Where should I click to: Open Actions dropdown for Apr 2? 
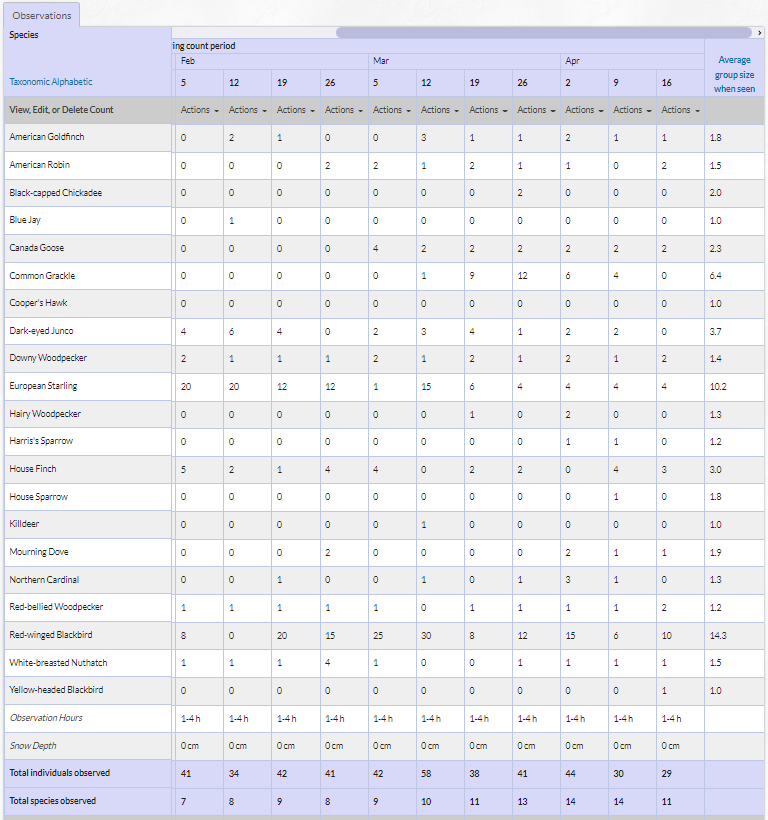pos(584,110)
